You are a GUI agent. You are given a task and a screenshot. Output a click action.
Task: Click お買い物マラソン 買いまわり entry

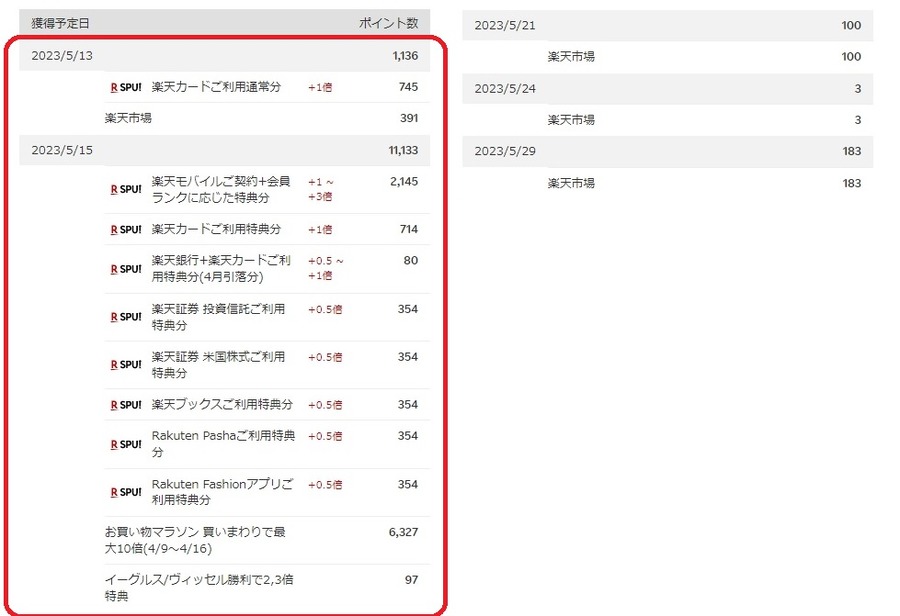195,540
